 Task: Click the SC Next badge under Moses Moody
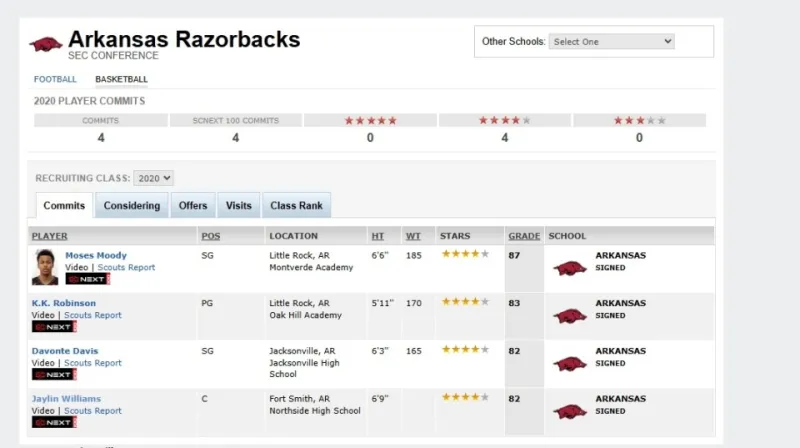86,279
